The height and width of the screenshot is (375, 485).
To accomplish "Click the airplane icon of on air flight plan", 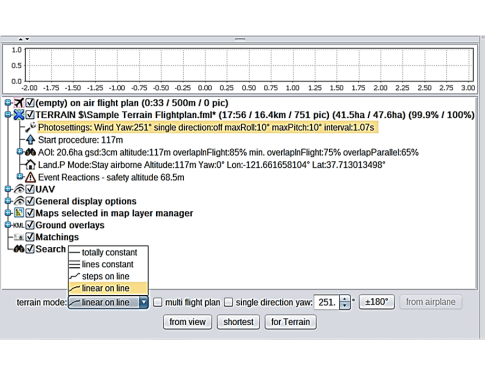I will tap(19, 103).
